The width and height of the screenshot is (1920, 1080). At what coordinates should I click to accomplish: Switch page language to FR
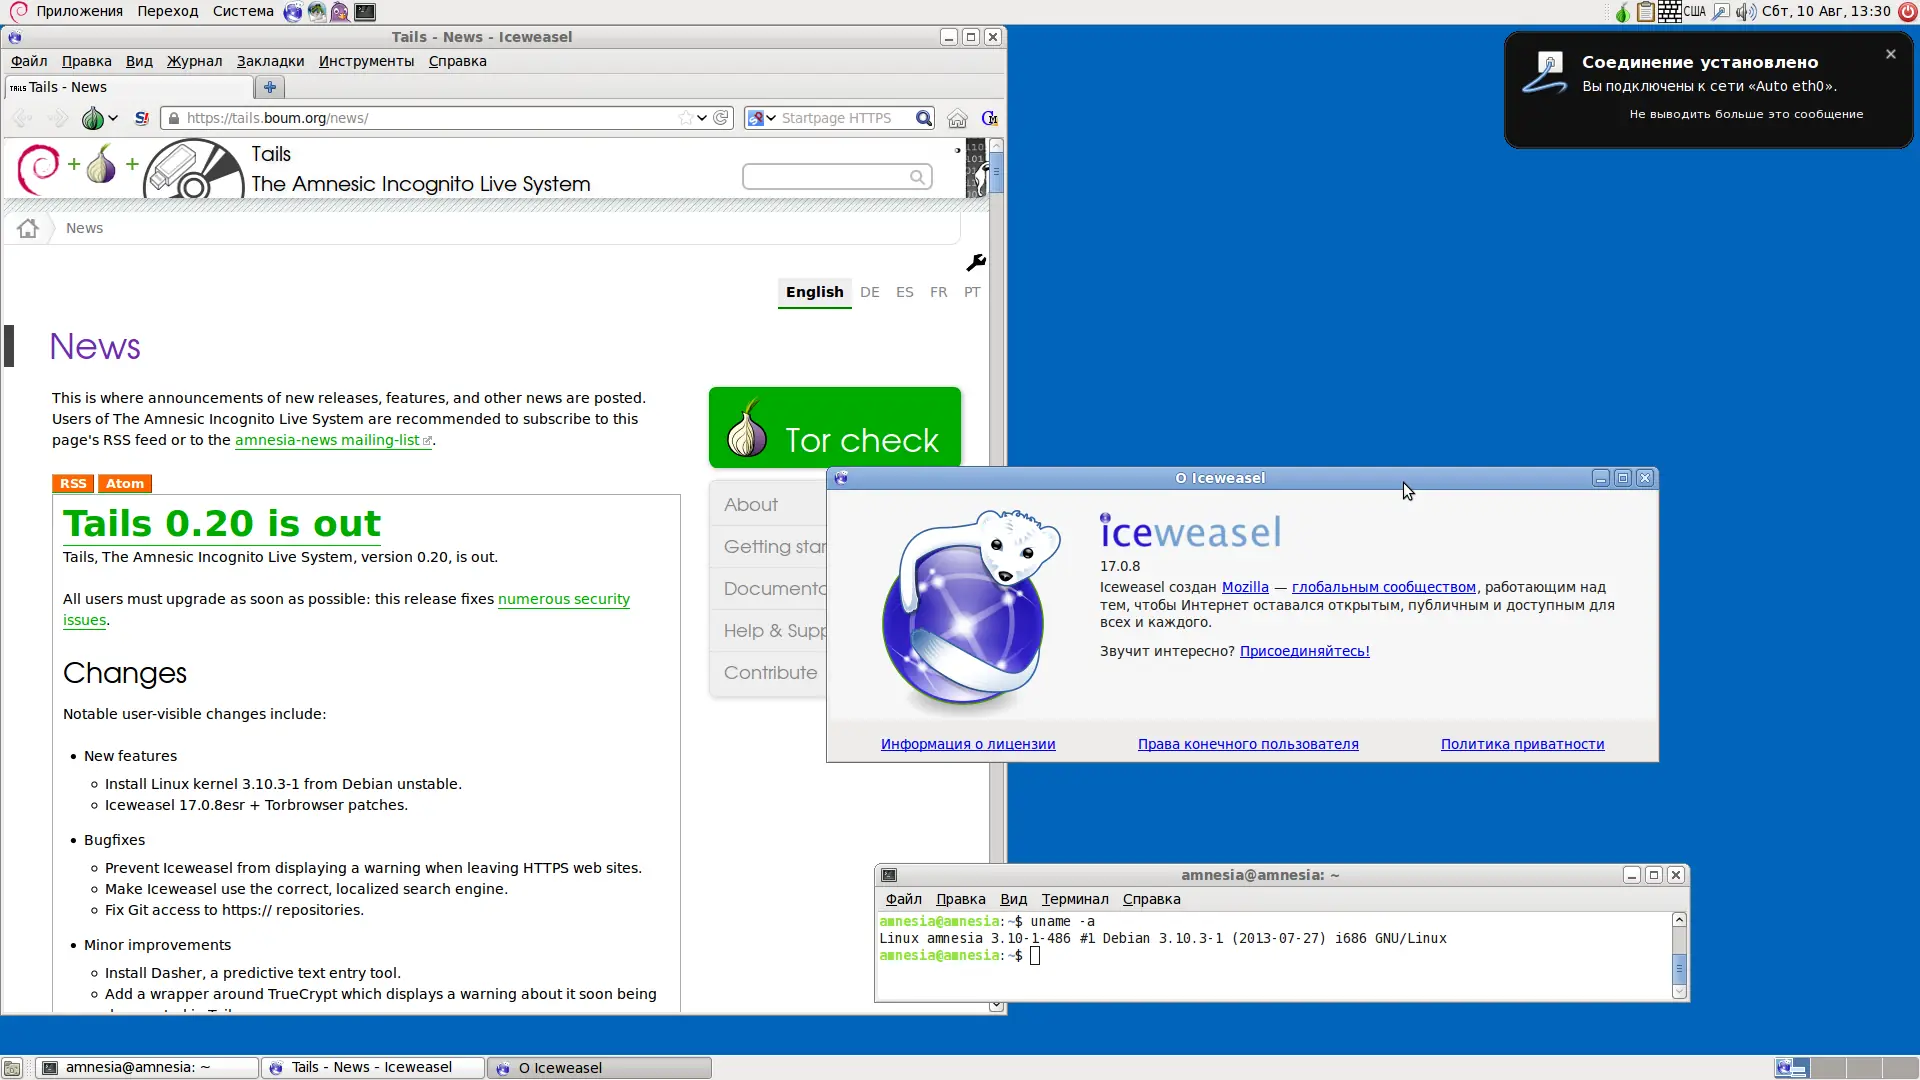click(x=938, y=292)
